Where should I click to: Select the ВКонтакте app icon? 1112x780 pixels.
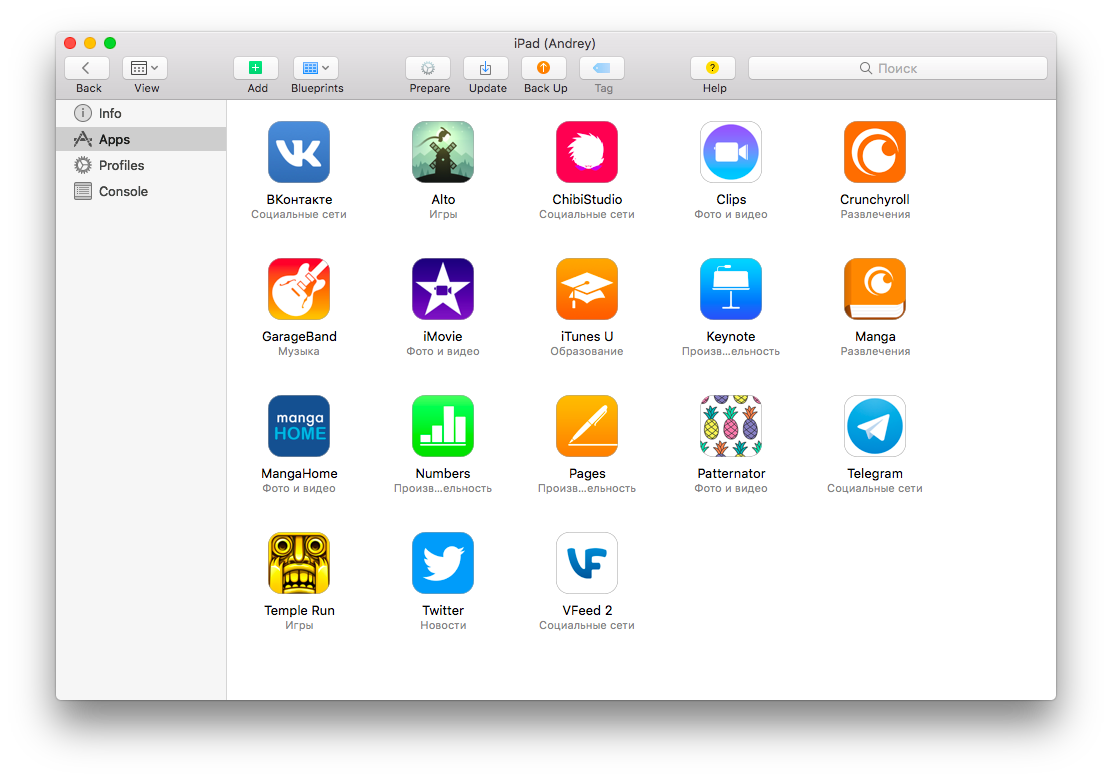pyautogui.click(x=299, y=152)
